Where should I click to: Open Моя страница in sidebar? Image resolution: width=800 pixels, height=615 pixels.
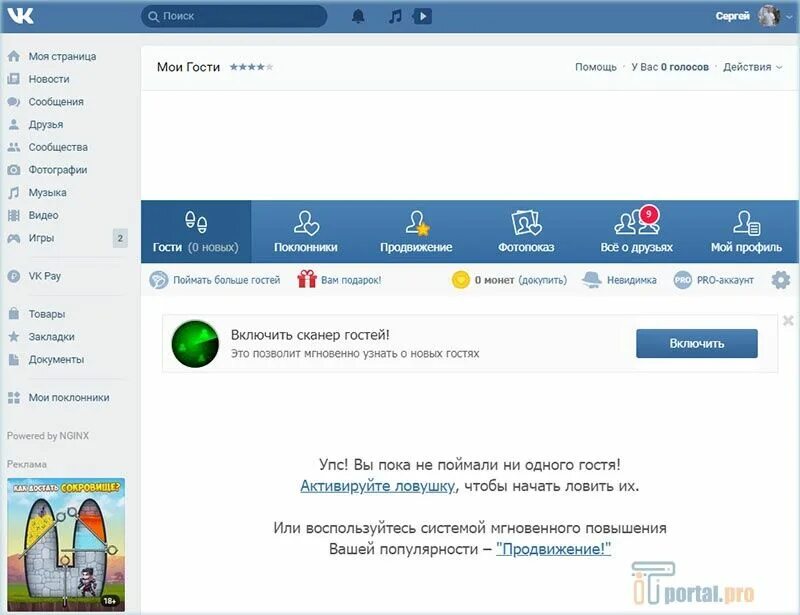pyautogui.click(x=62, y=56)
